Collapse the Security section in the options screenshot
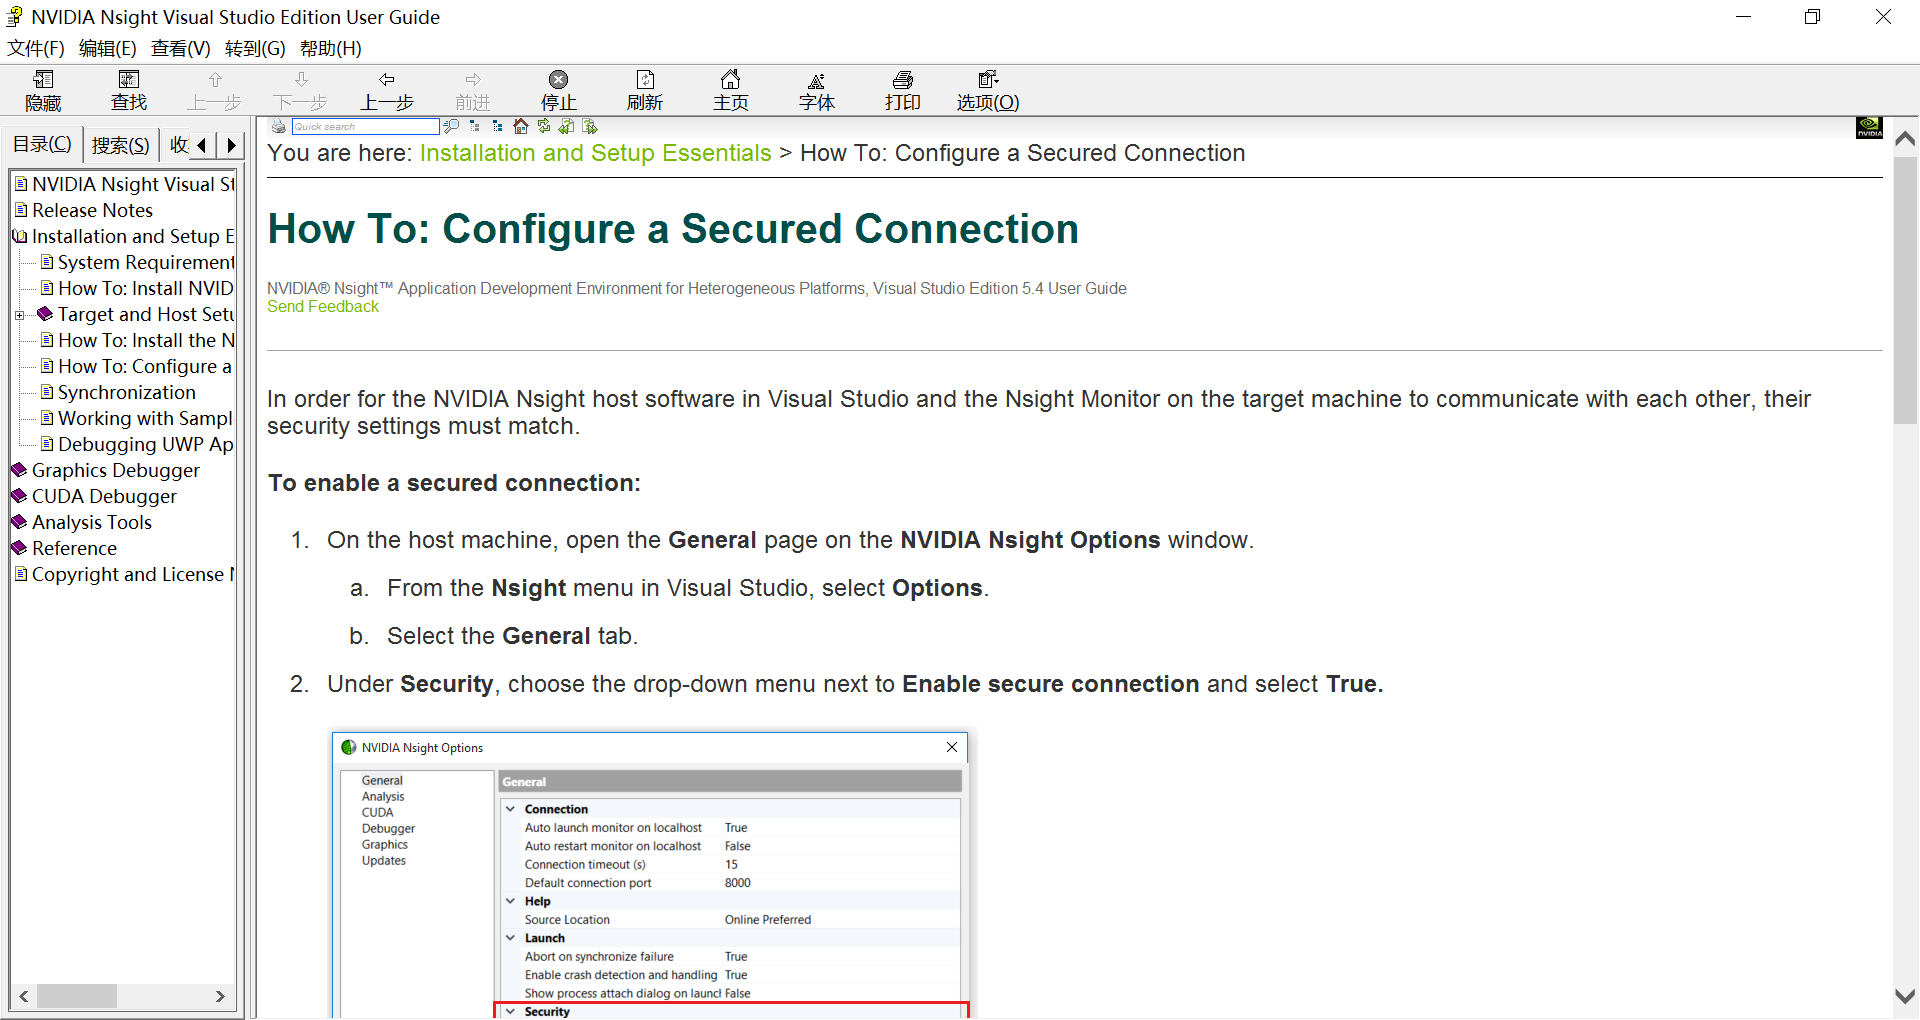The height and width of the screenshot is (1020, 1920). click(510, 1011)
